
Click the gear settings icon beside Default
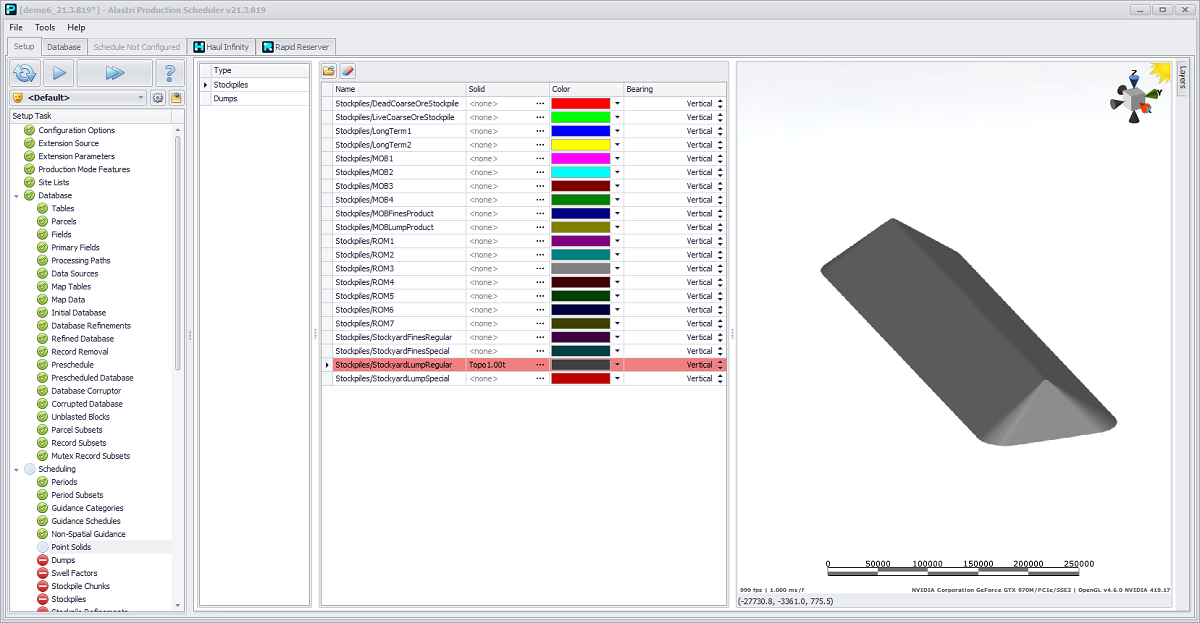pyautogui.click(x=157, y=98)
